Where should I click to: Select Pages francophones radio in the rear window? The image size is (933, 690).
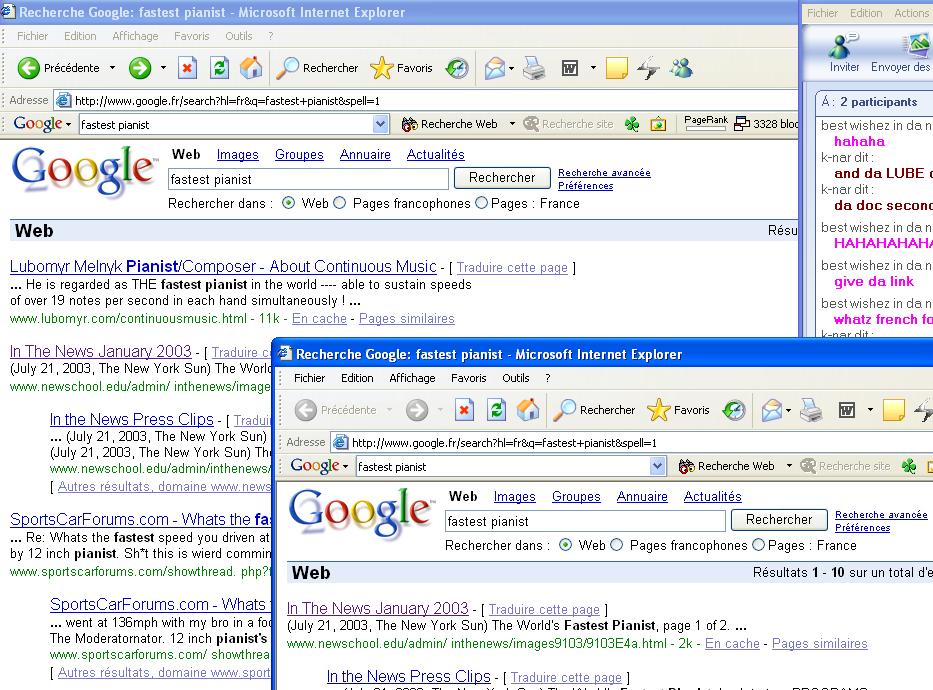click(340, 203)
